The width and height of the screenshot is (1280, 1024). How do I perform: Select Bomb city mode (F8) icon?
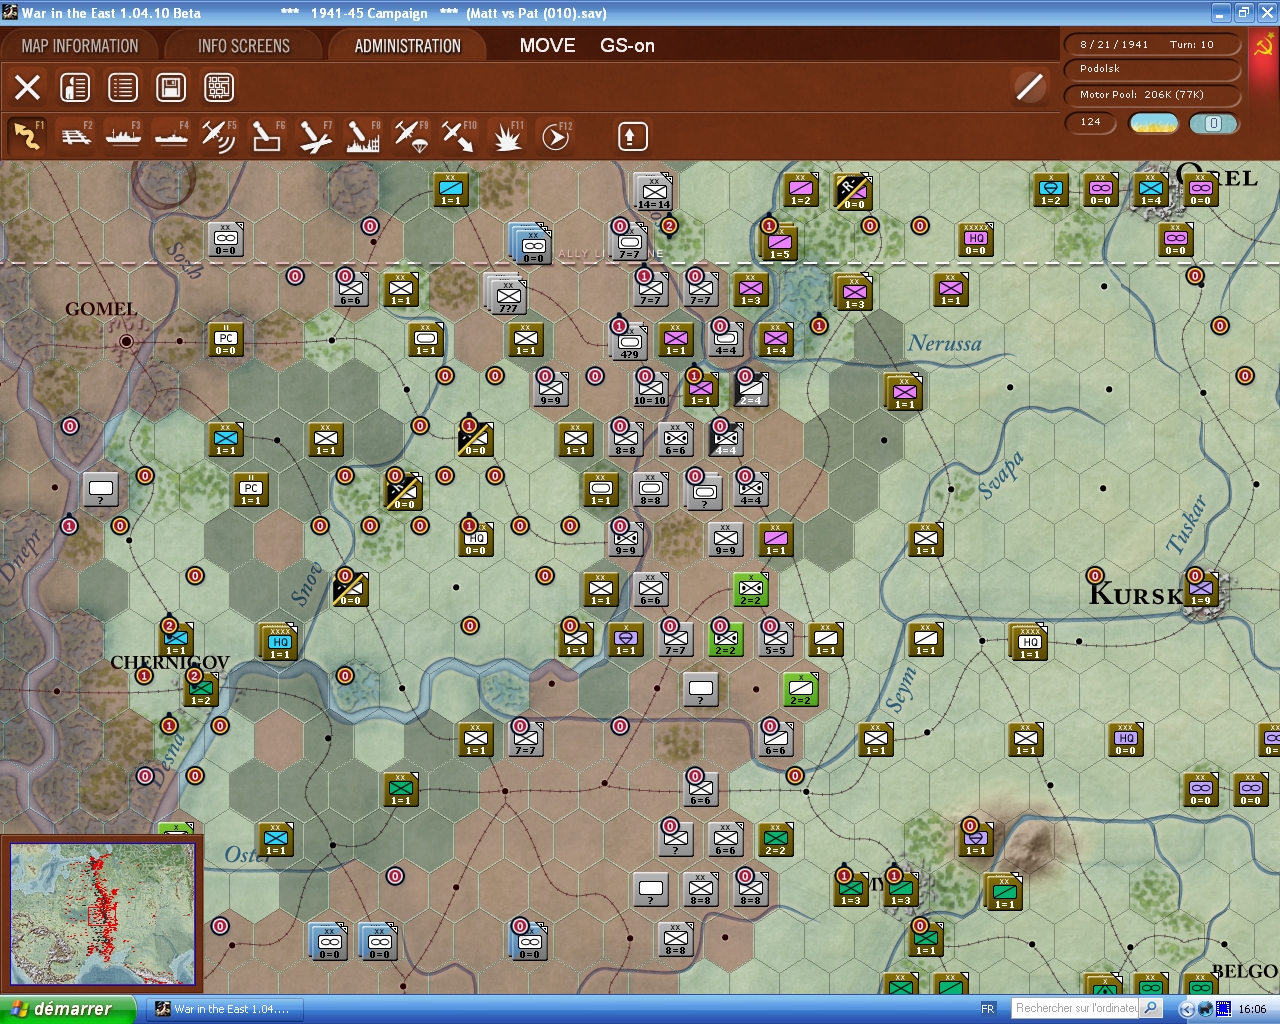(x=363, y=136)
